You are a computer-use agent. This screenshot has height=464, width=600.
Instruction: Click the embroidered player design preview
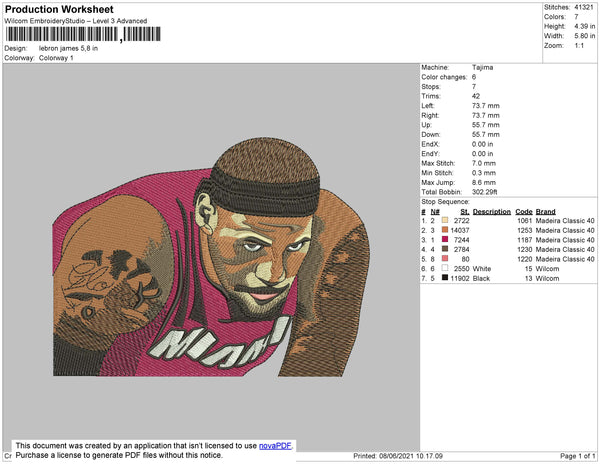tap(211, 257)
